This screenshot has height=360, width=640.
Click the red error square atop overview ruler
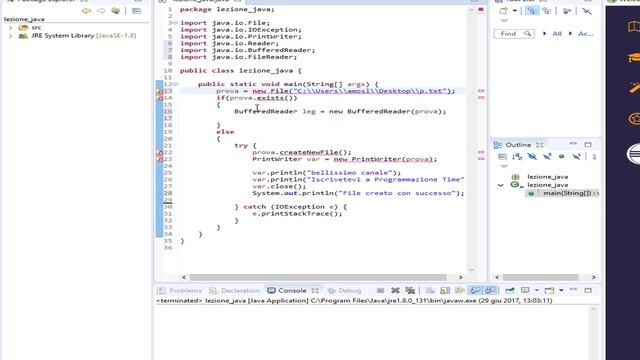click(x=481, y=9)
